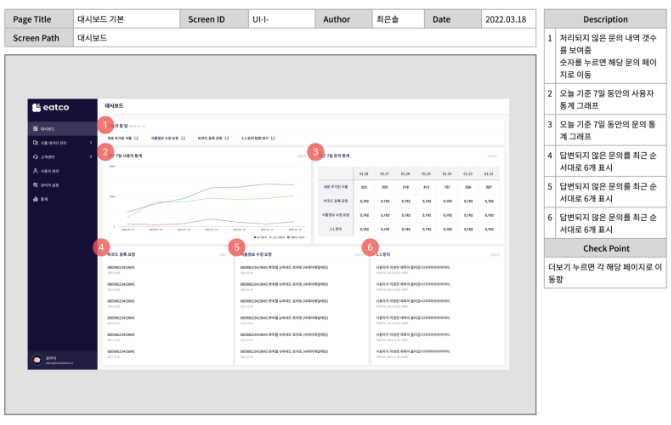Click 더보기 in 바코드 등록 요청 panel
The image size is (671, 425).
point(223,255)
